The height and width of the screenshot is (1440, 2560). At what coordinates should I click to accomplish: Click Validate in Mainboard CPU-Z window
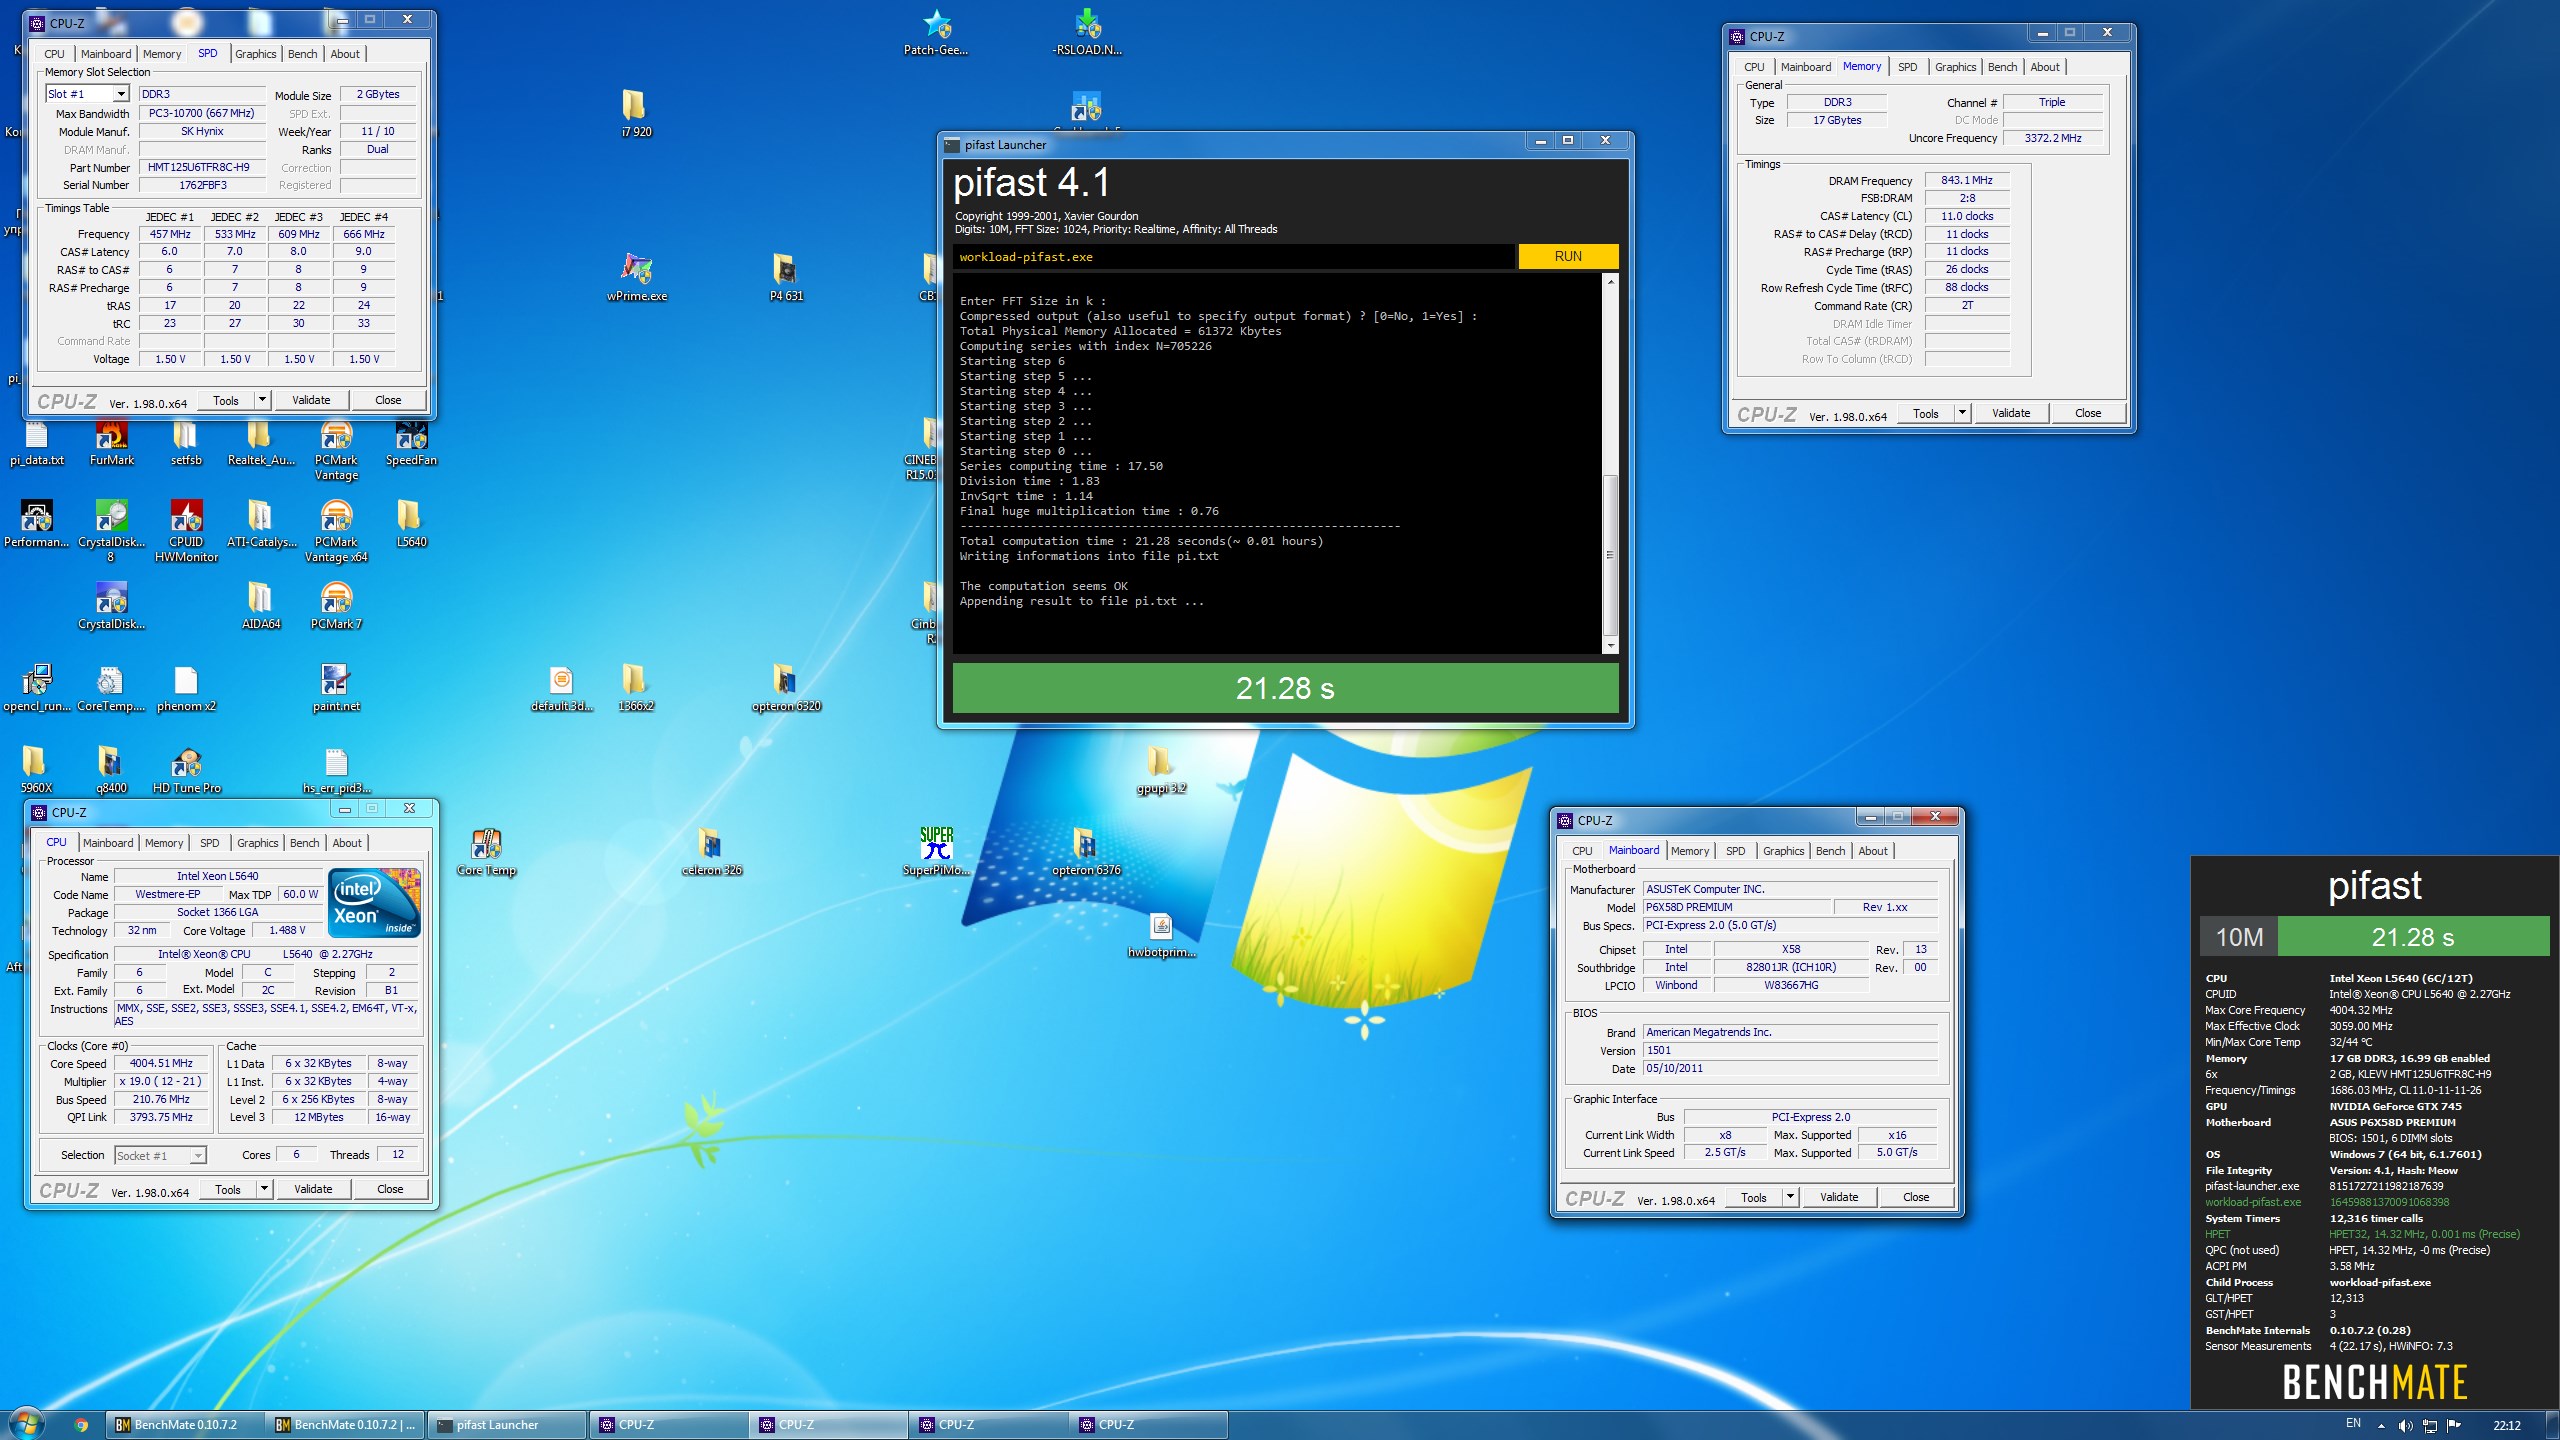pos(1838,1197)
